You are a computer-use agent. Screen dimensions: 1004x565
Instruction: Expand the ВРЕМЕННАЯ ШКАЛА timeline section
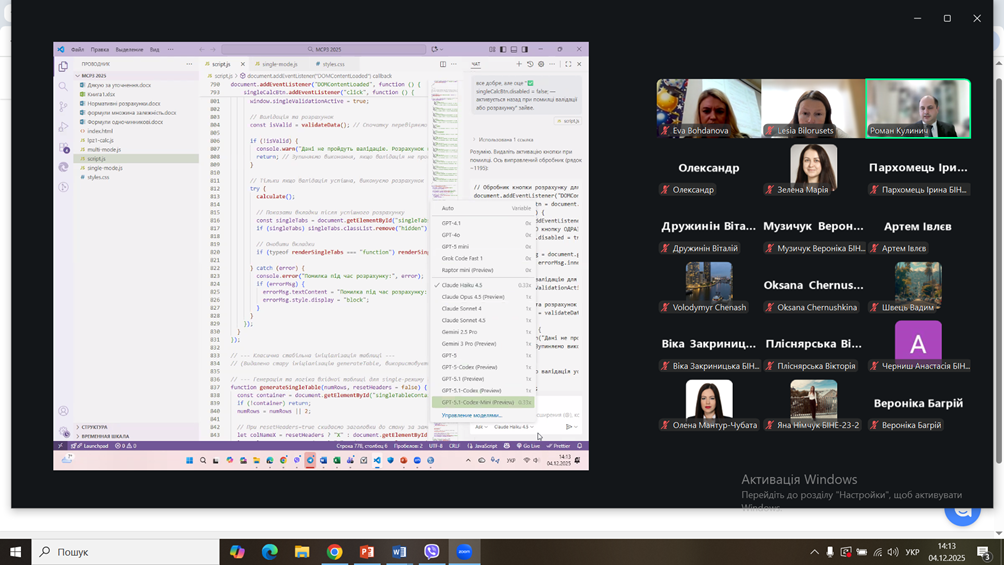pyautogui.click(x=105, y=436)
